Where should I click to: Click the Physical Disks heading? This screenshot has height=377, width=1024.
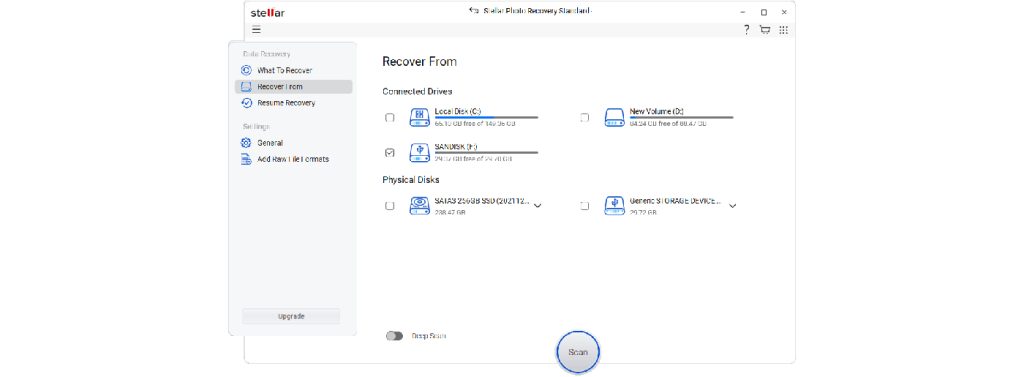coord(411,179)
